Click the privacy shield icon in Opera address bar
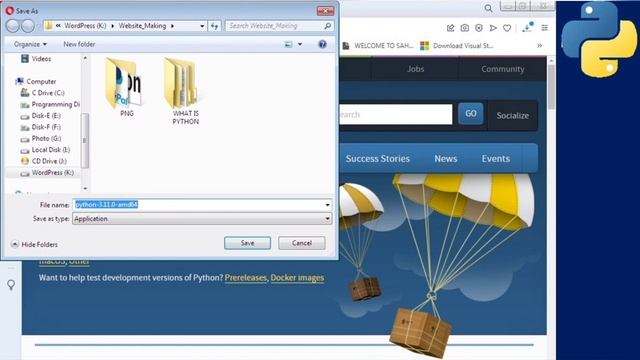 479,28
